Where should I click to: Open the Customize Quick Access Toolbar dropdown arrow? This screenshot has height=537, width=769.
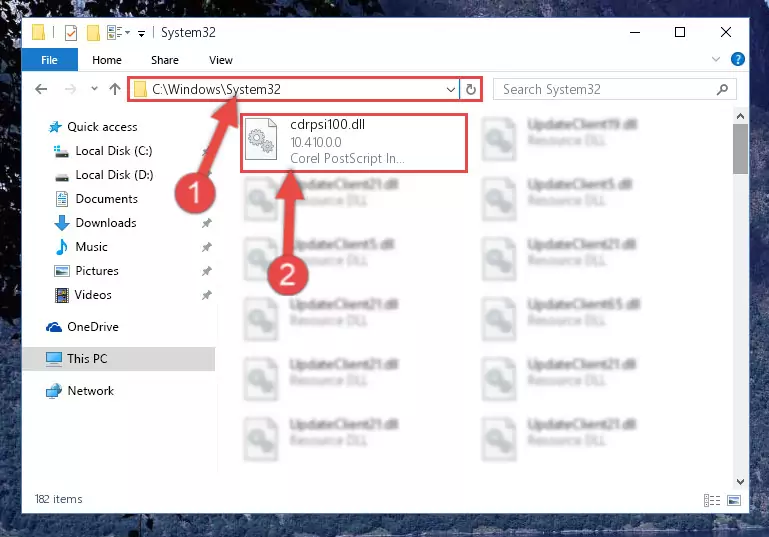click(141, 33)
